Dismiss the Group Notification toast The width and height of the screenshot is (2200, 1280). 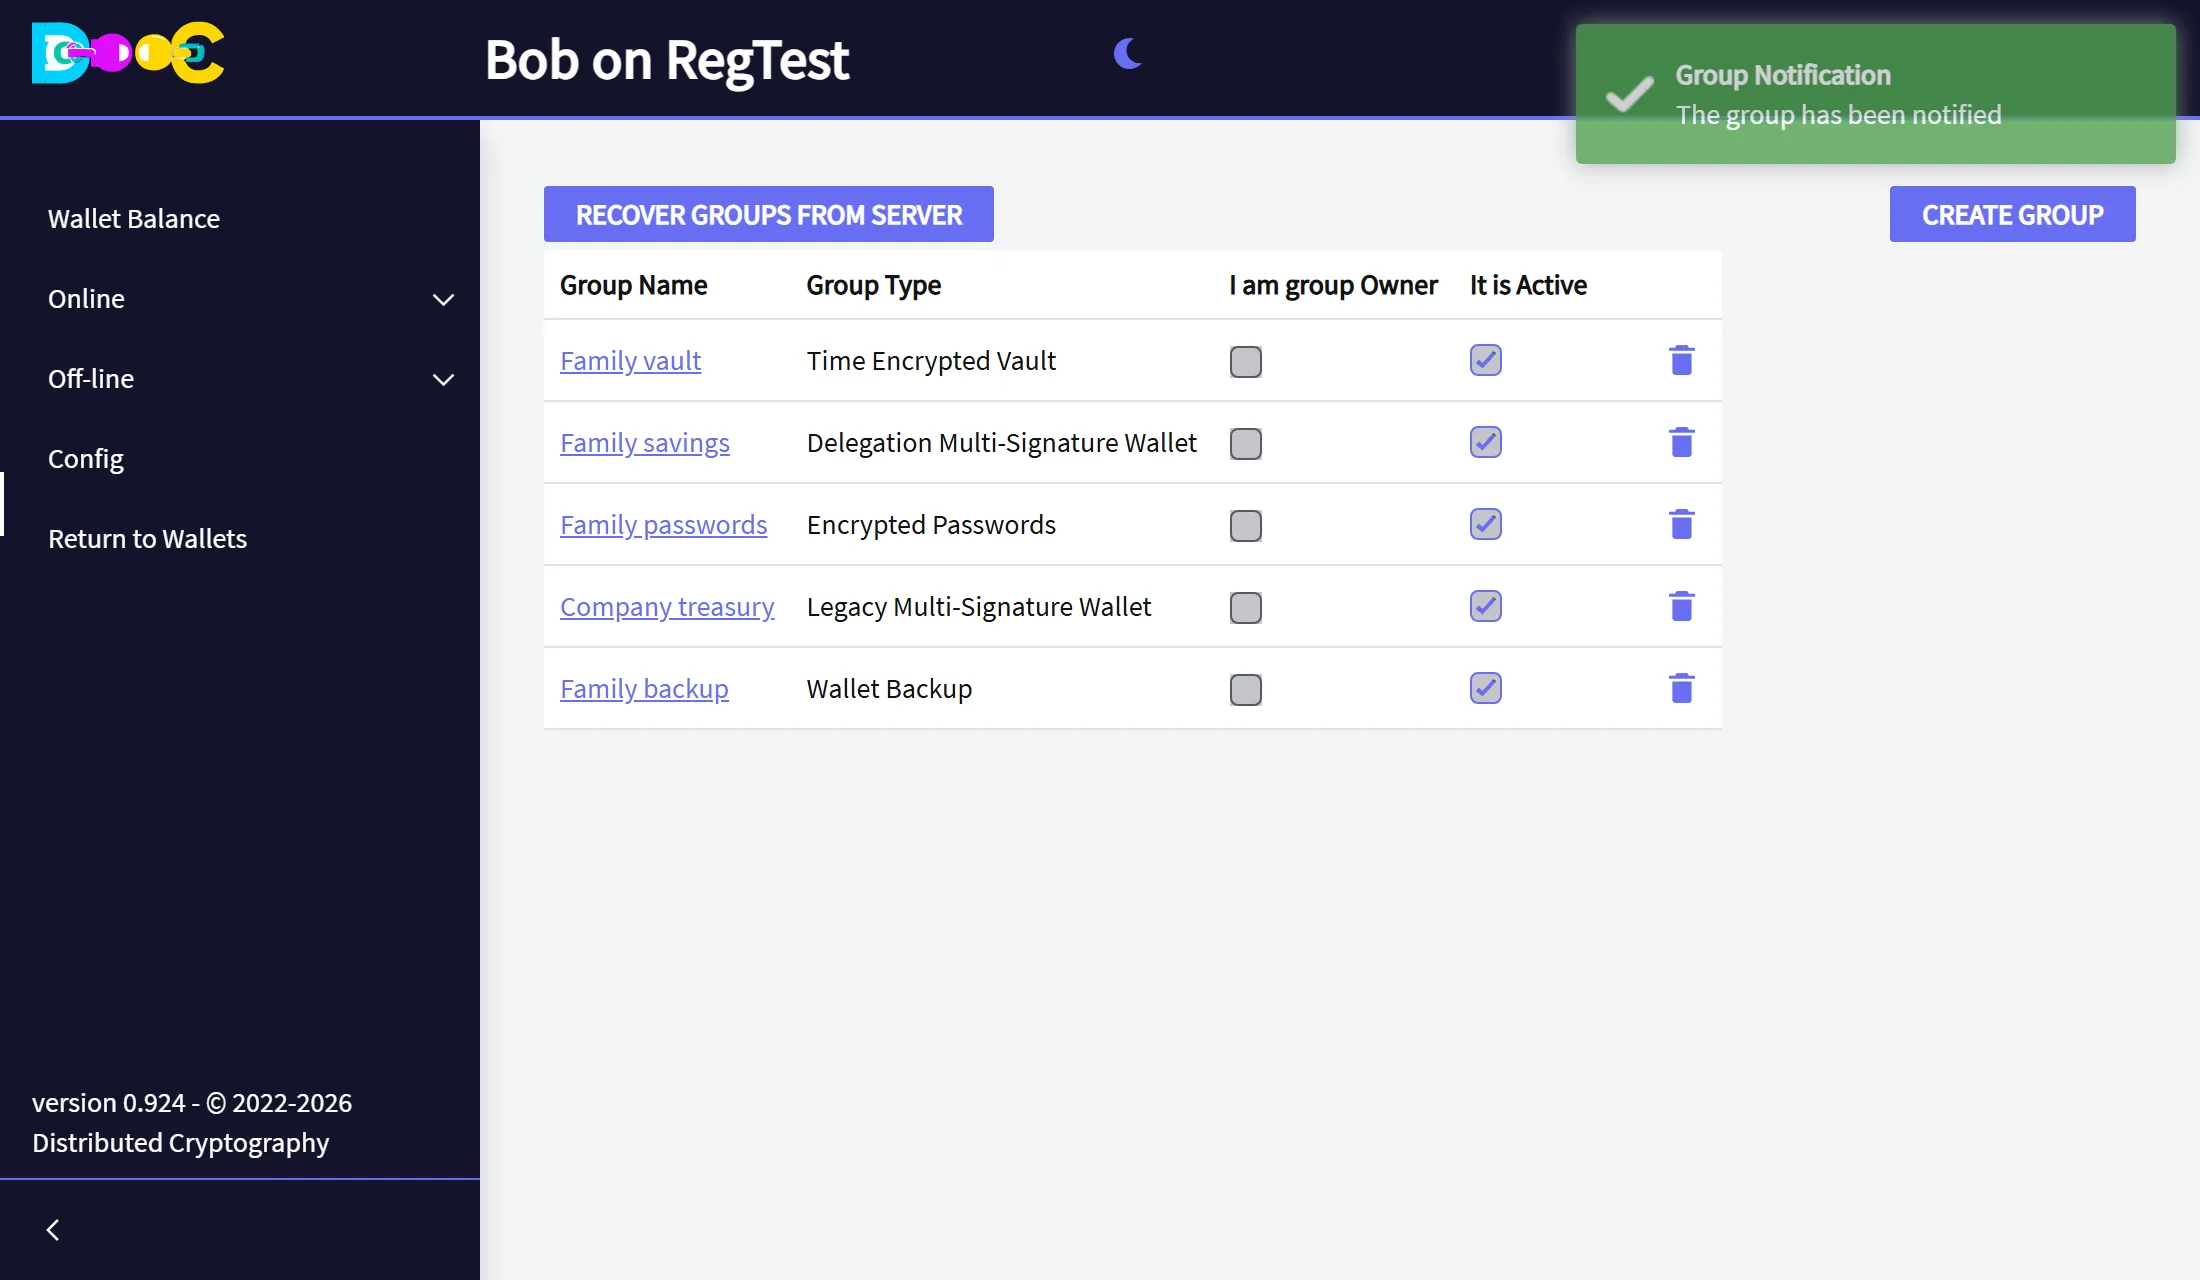1875,94
